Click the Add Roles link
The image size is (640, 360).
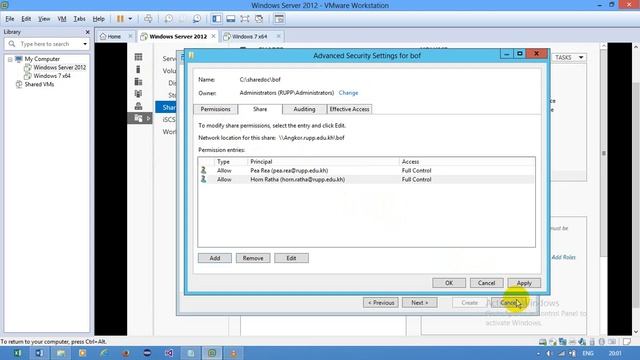563,257
